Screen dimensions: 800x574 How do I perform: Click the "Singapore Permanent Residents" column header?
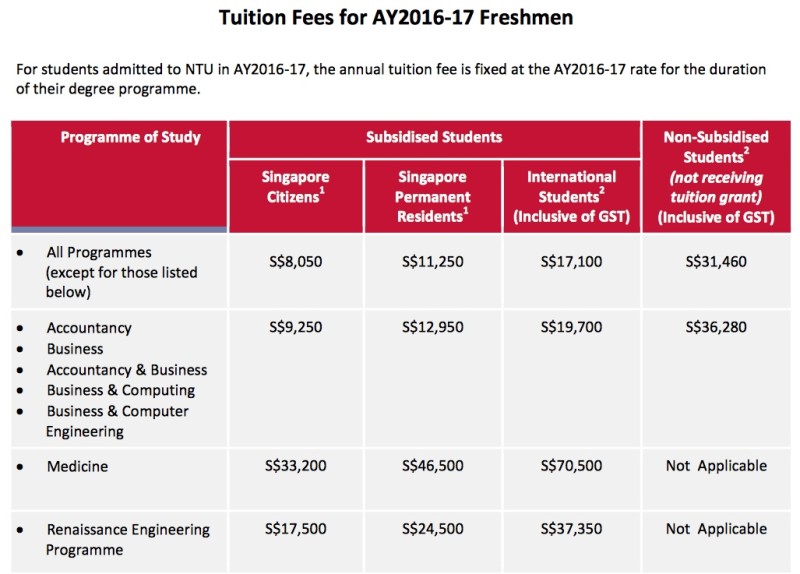point(433,196)
